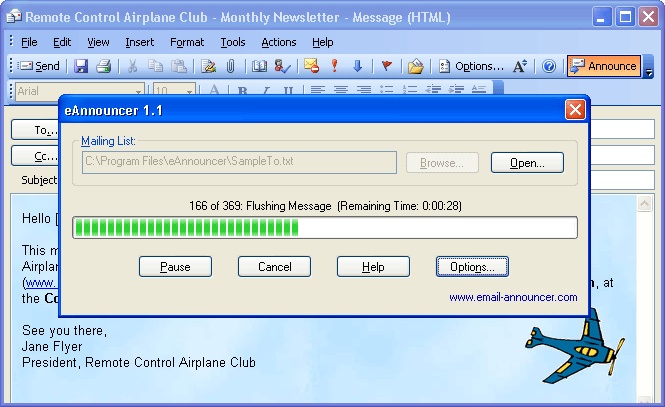This screenshot has width=665, height=407.
Task: Click the message body scrollbar up arrow
Action: [x=644, y=204]
